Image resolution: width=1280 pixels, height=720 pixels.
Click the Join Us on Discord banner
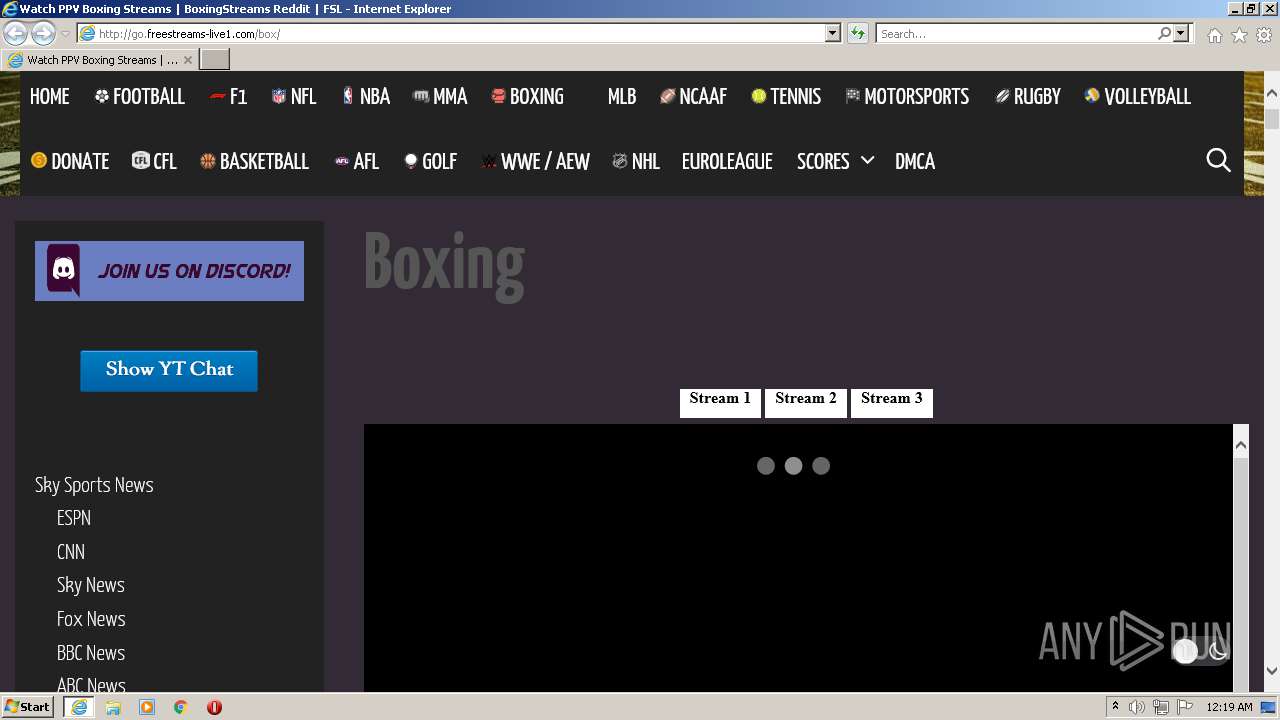[169, 271]
